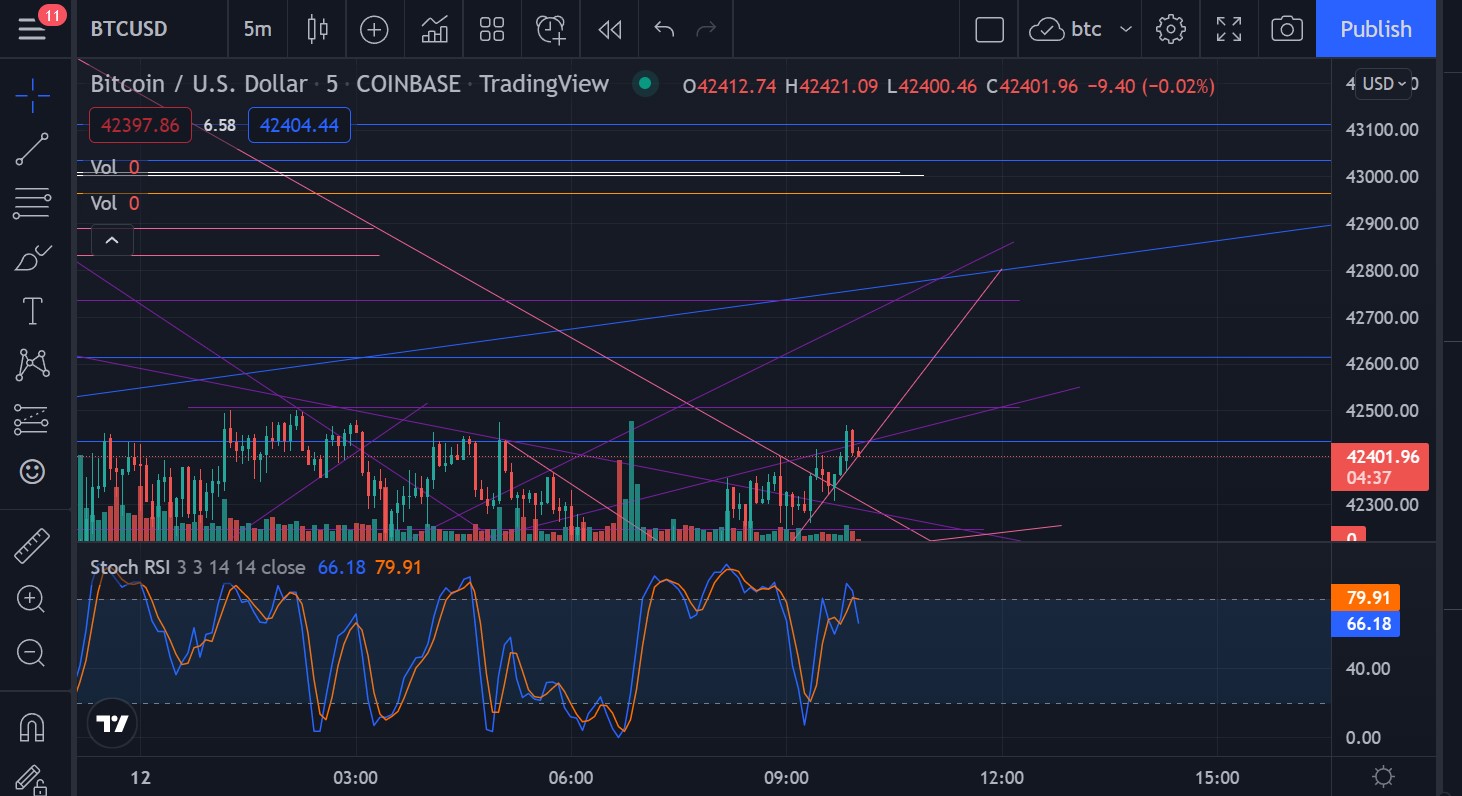This screenshot has height=796, width=1462.
Task: Select the trend line drawing tool
Action: [x=32, y=149]
